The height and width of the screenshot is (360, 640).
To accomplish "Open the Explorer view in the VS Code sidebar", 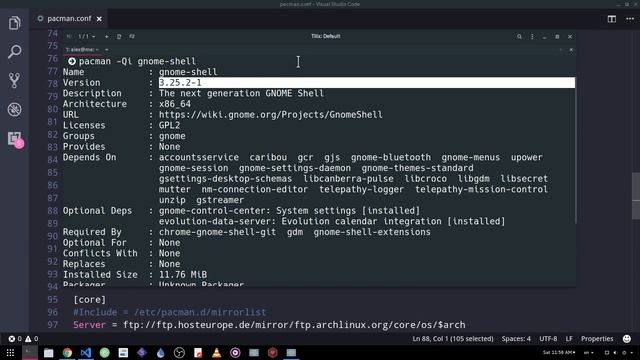I will 14,23.
